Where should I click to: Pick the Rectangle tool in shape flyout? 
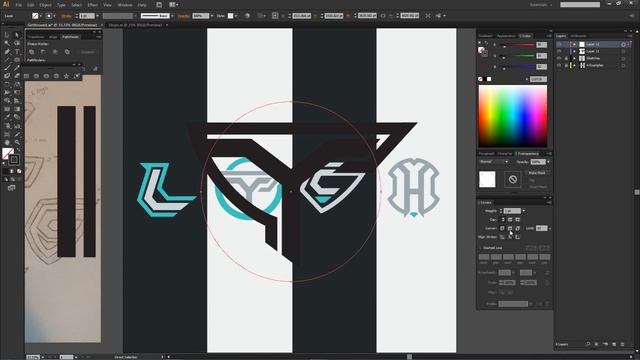point(27,76)
